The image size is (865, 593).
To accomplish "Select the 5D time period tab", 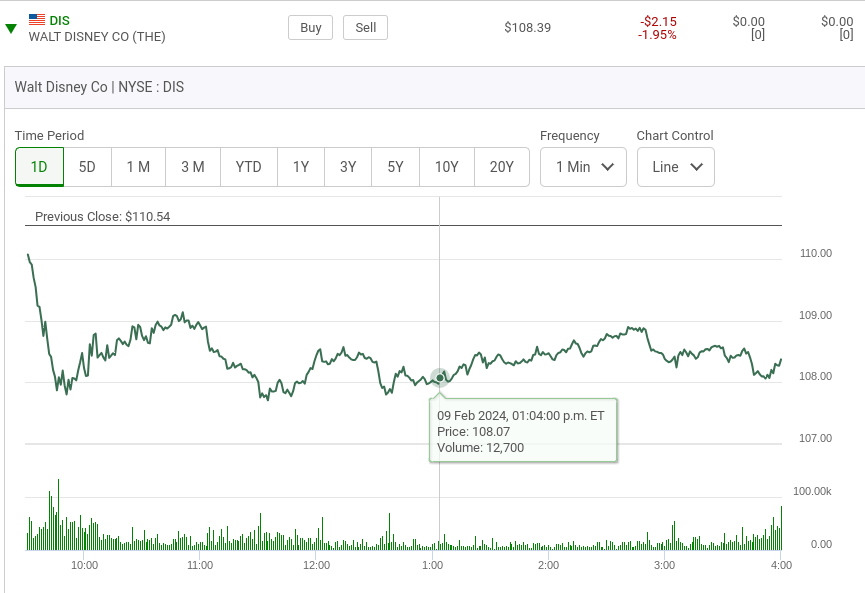I will click(x=87, y=167).
